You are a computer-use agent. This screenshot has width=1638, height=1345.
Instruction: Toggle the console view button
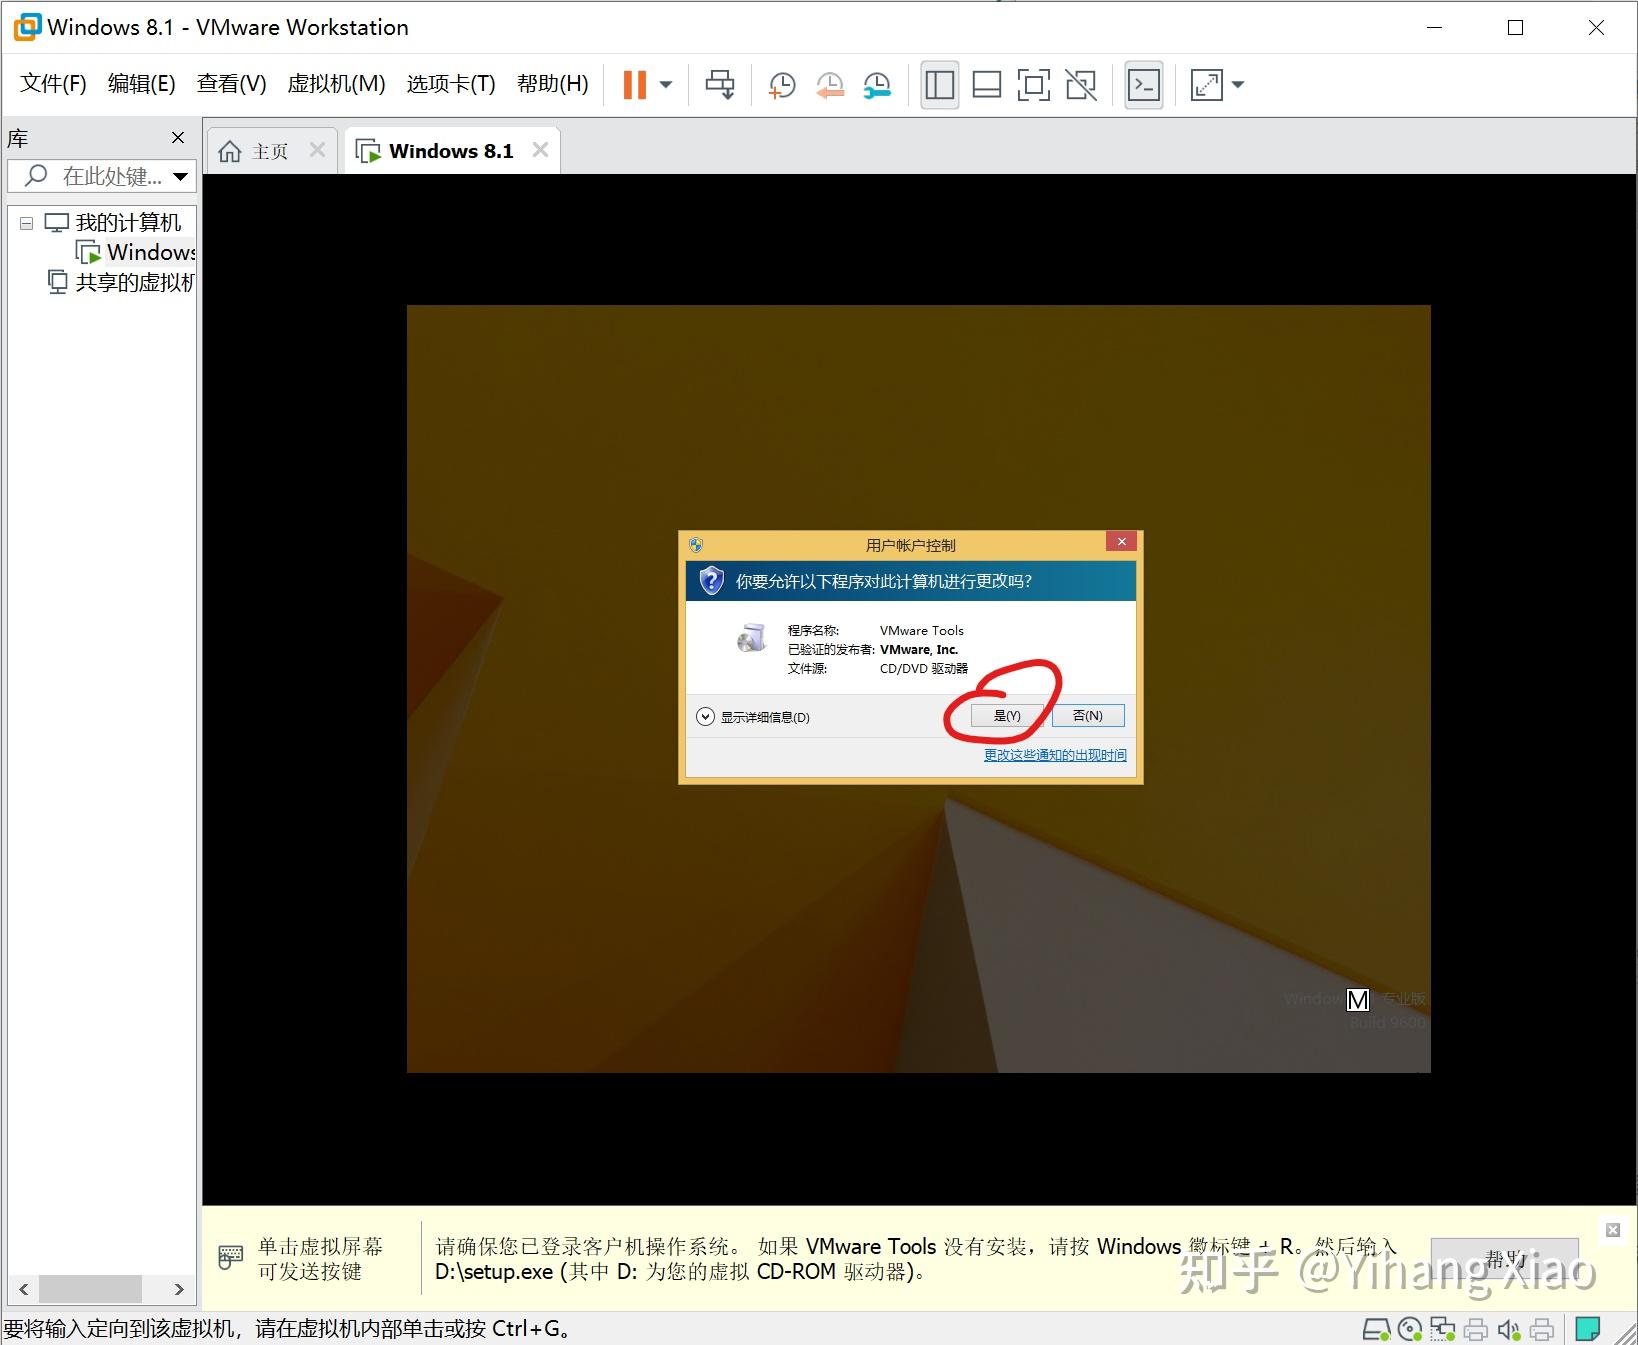(1143, 84)
